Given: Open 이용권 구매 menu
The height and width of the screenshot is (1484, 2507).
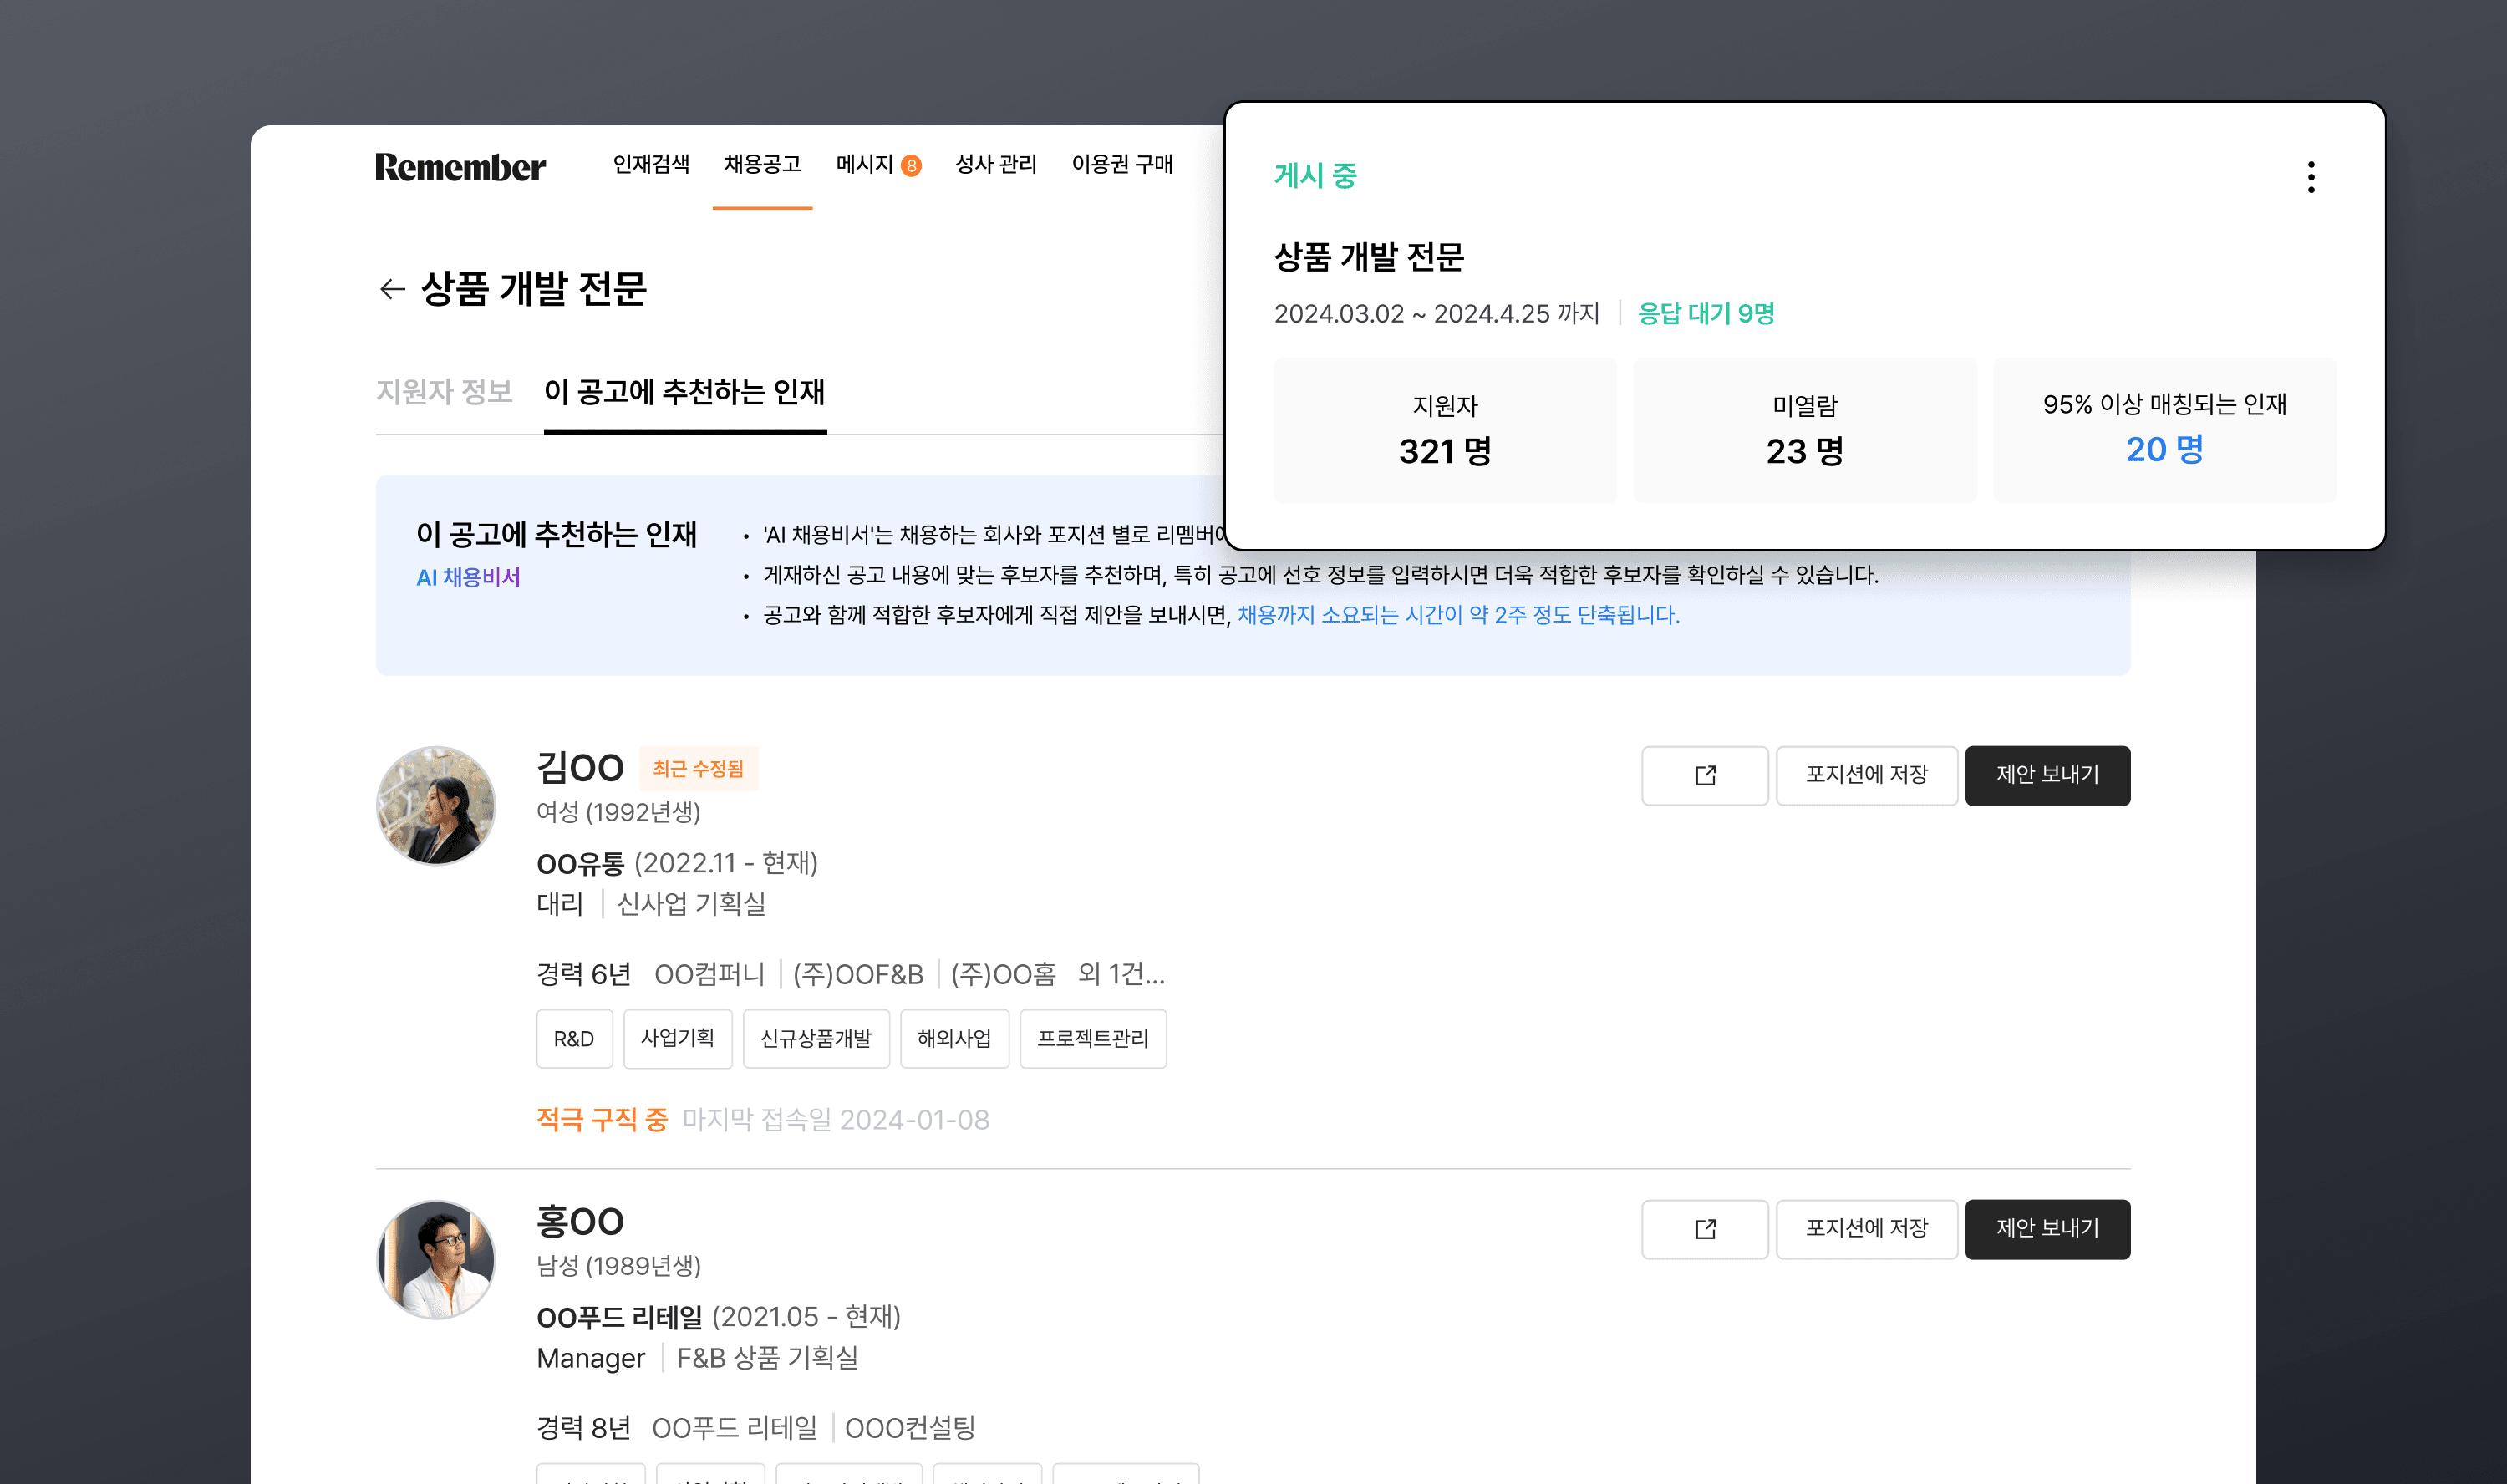Looking at the screenshot, I should point(1121,164).
